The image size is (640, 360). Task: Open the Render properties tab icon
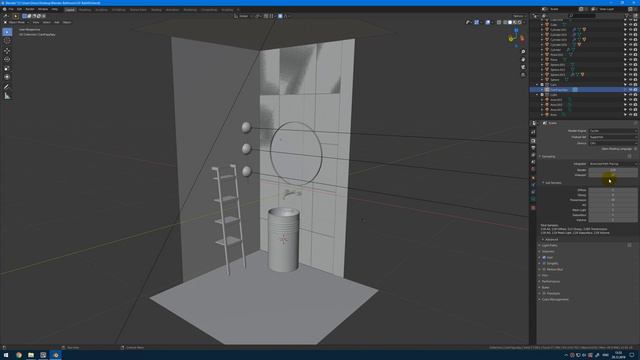(533, 141)
